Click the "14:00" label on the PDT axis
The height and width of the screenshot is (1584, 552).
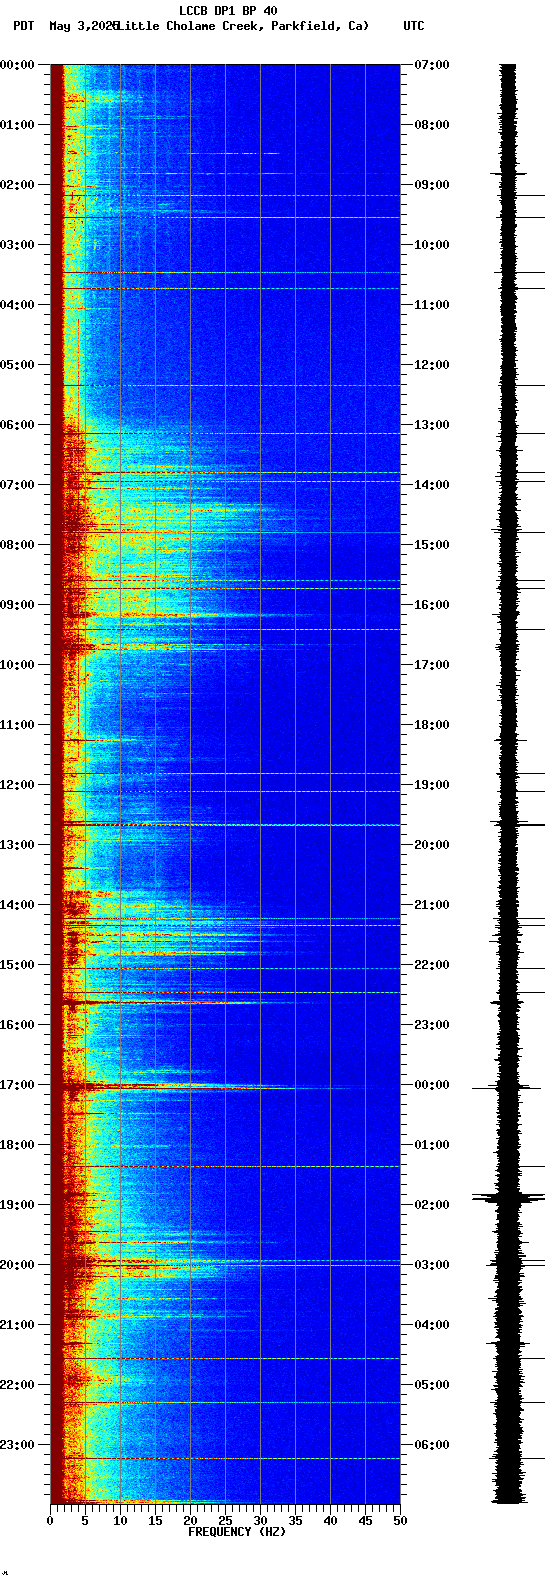[17, 905]
